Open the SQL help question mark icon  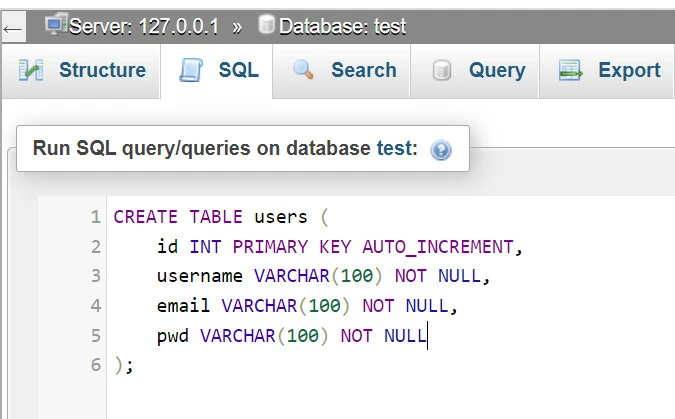point(441,150)
